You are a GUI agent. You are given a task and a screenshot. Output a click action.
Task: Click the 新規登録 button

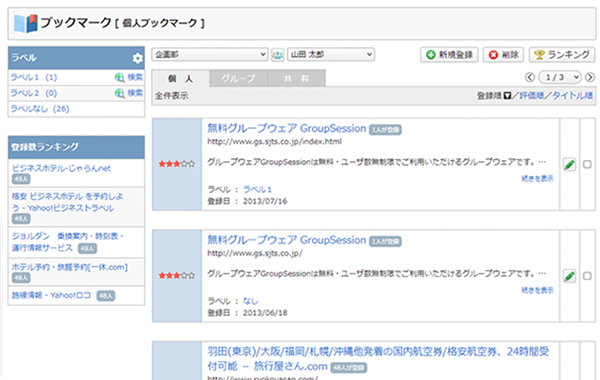coord(449,55)
